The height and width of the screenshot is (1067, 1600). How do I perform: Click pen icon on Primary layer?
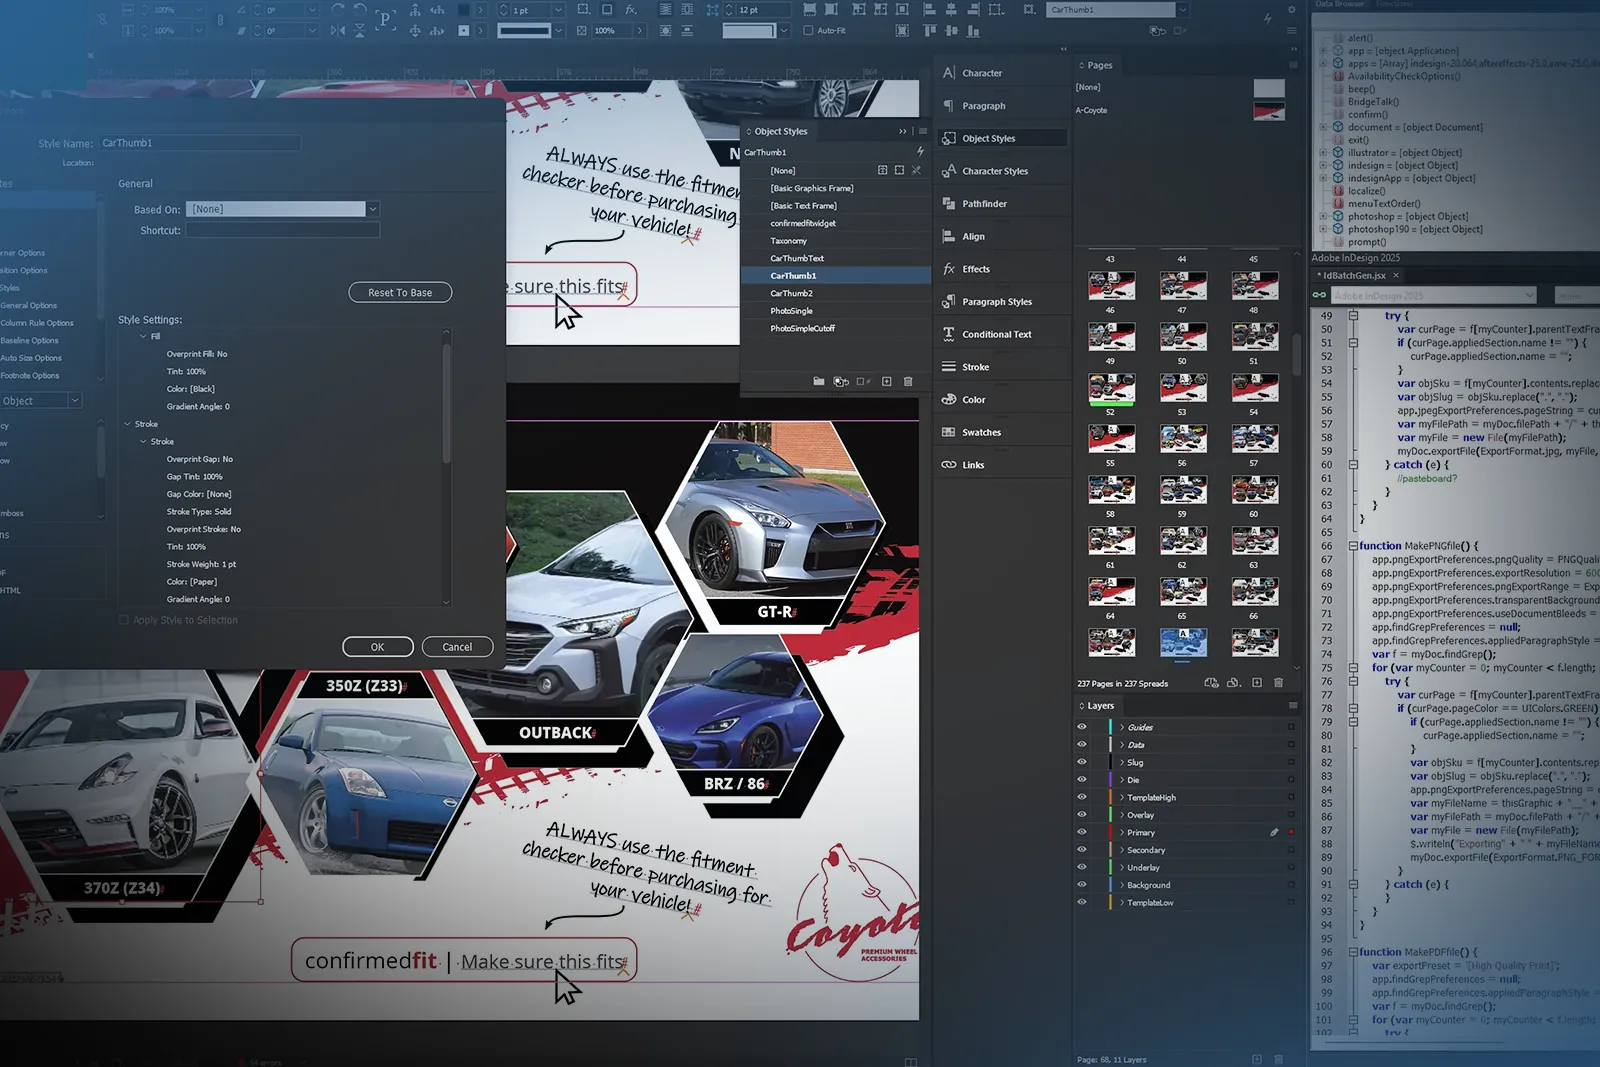[x=1274, y=832]
